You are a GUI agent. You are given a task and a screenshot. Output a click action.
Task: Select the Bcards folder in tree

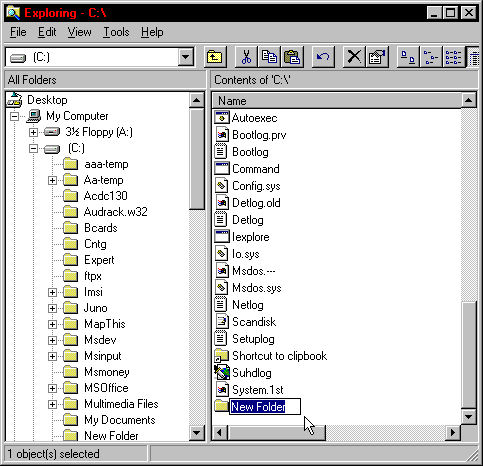click(101, 228)
